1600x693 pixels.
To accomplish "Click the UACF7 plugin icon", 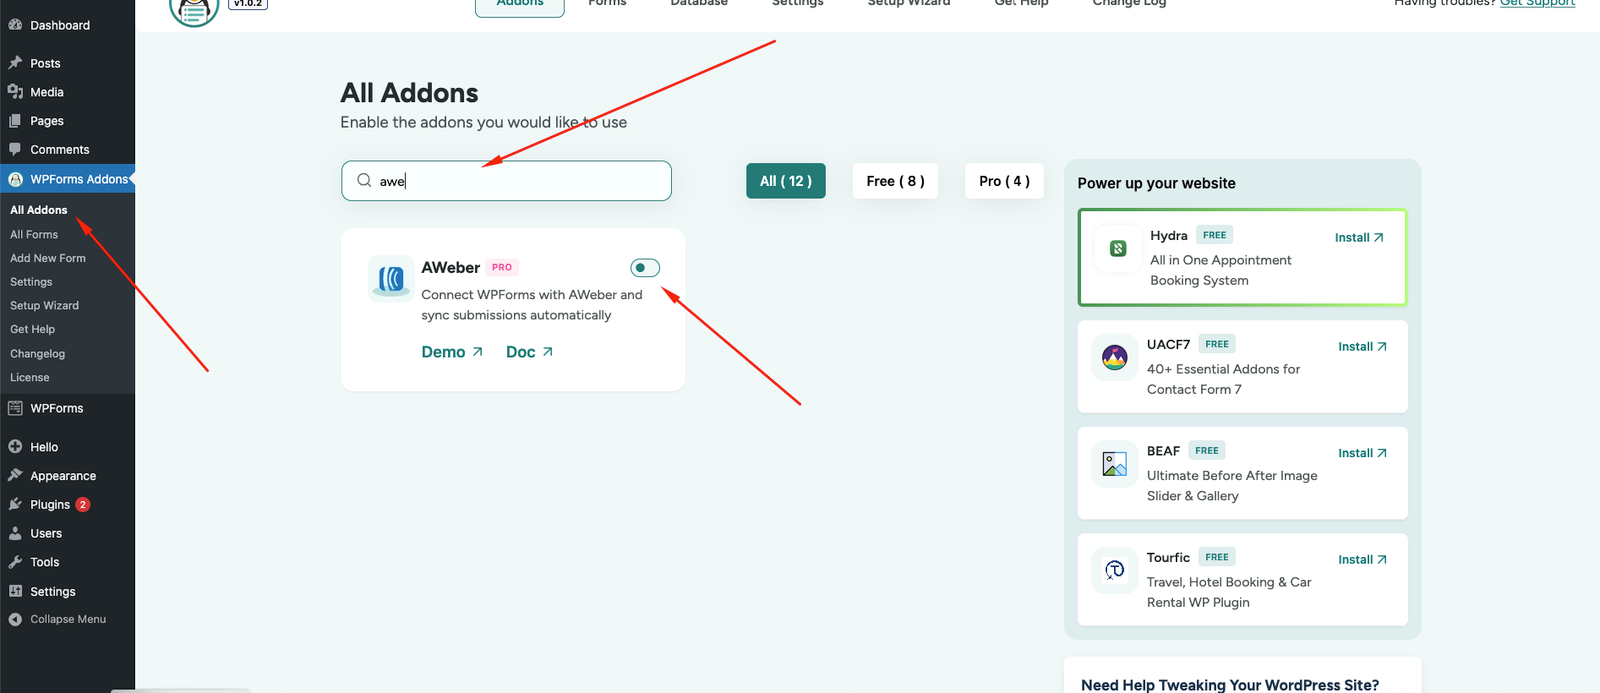I will point(1114,357).
